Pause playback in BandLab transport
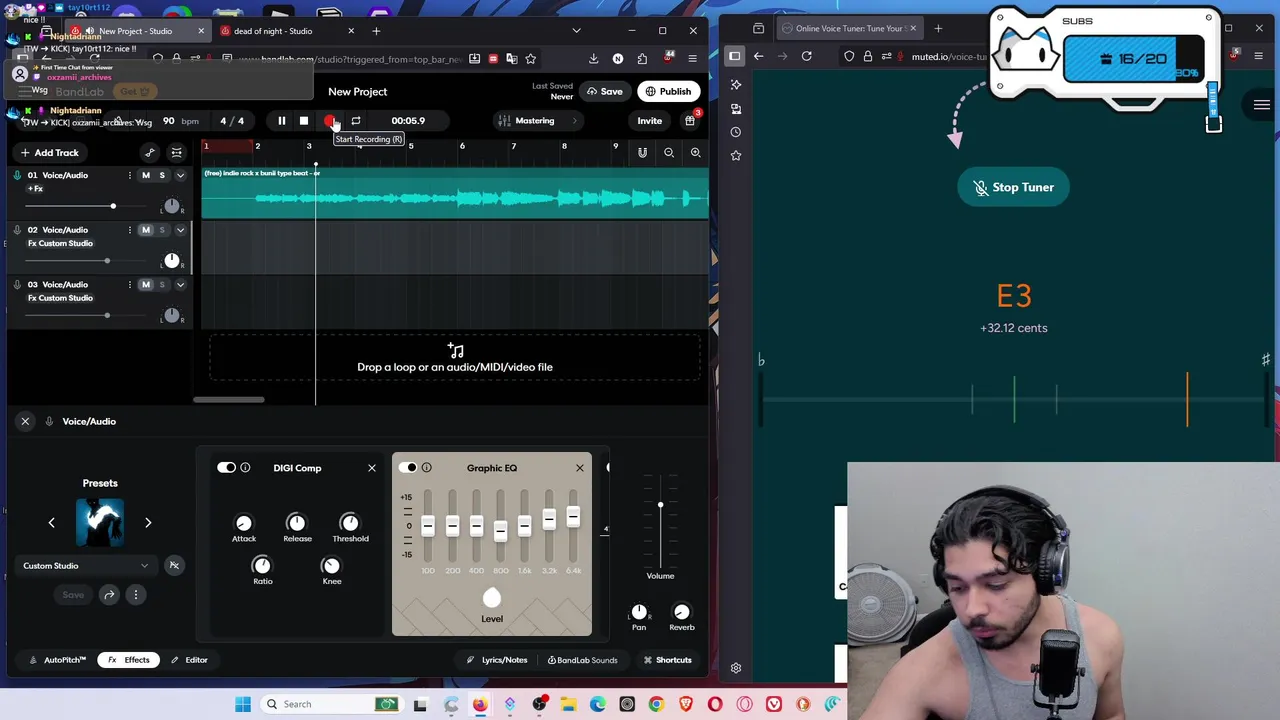The image size is (1280, 720). point(281,121)
